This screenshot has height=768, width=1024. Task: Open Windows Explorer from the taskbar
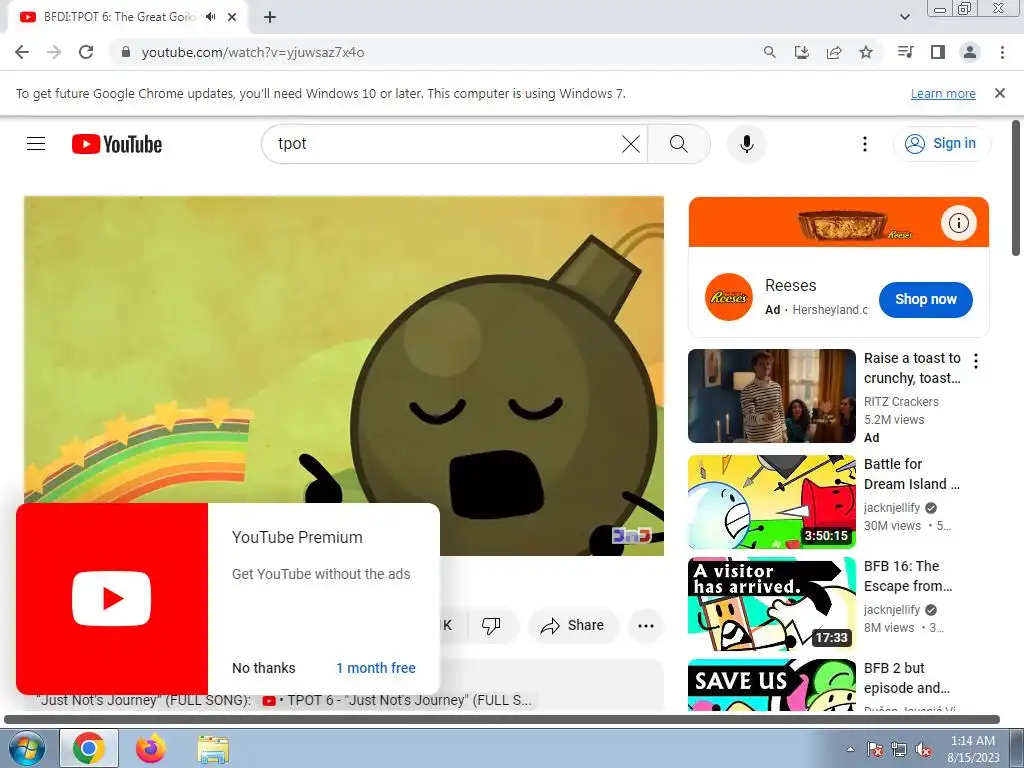coord(214,748)
